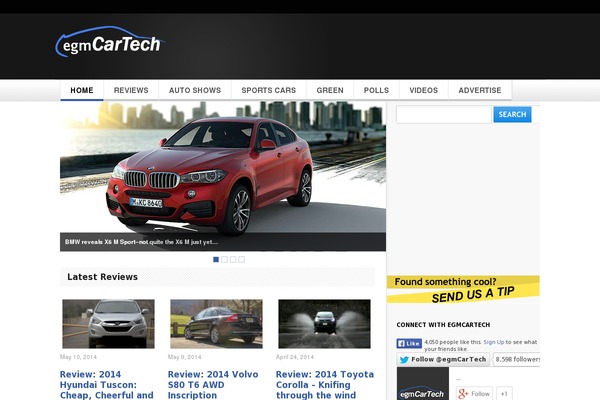Click the Send Us A Tip banner
The image size is (600, 400).
coord(463,289)
